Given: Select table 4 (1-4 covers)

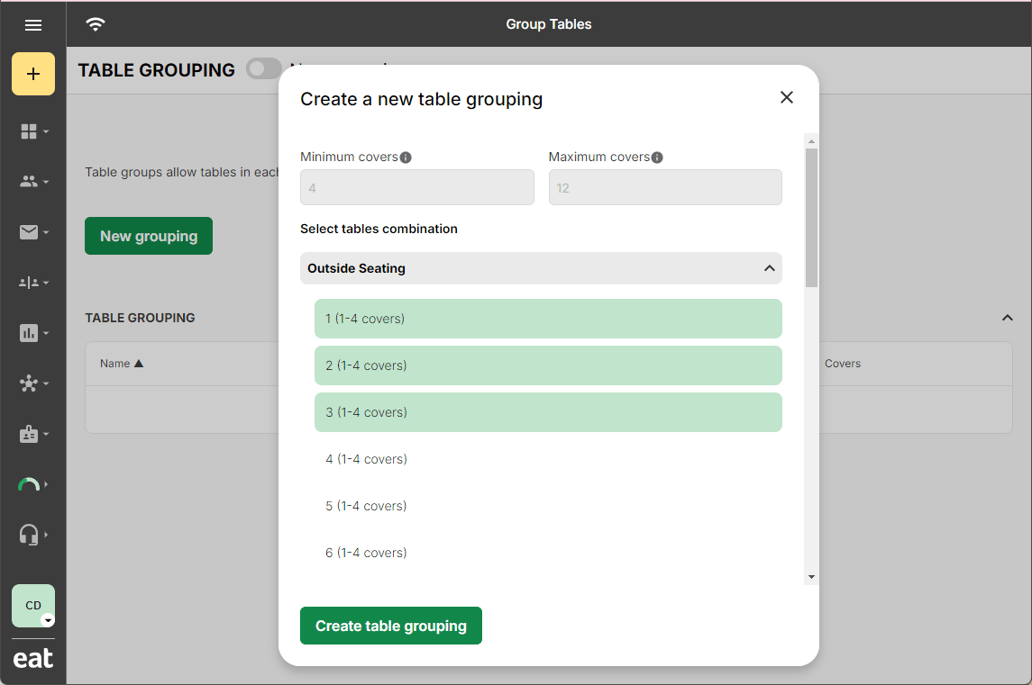Looking at the screenshot, I should coord(547,459).
